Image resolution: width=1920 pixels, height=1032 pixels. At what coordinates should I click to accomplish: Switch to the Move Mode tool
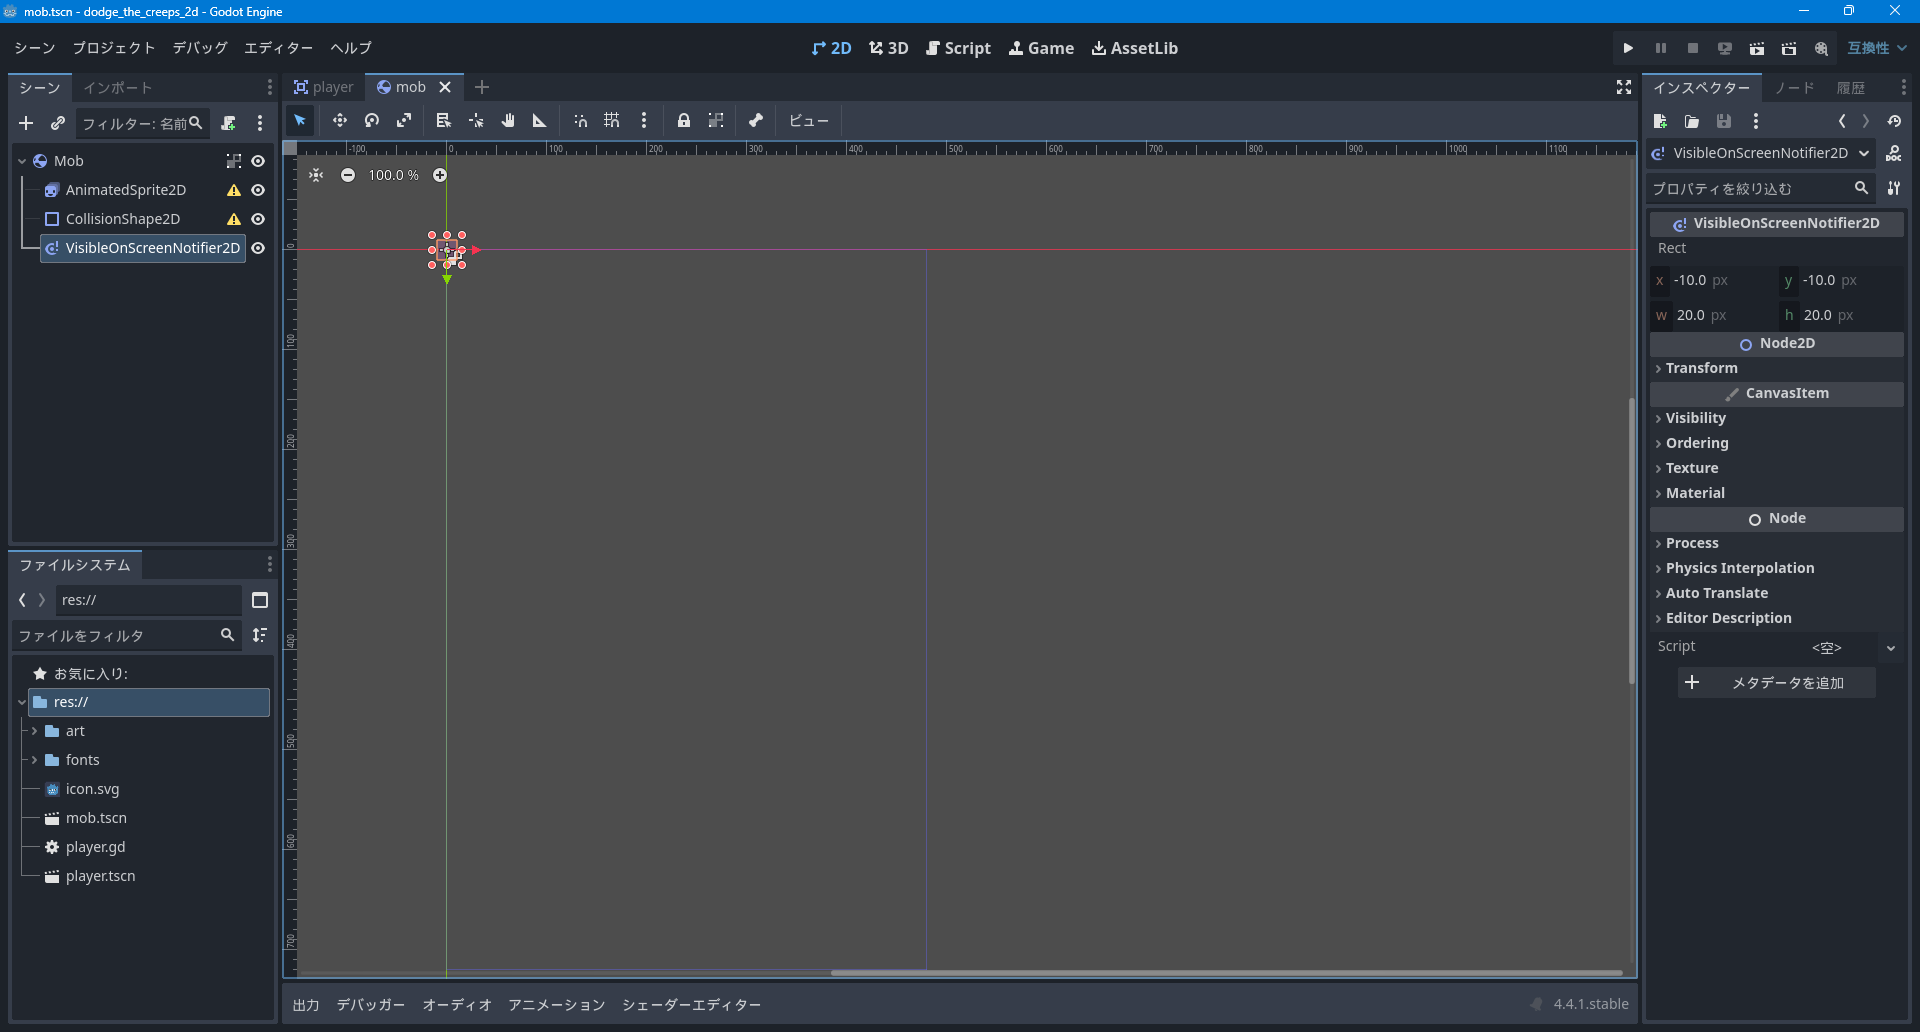(x=340, y=121)
